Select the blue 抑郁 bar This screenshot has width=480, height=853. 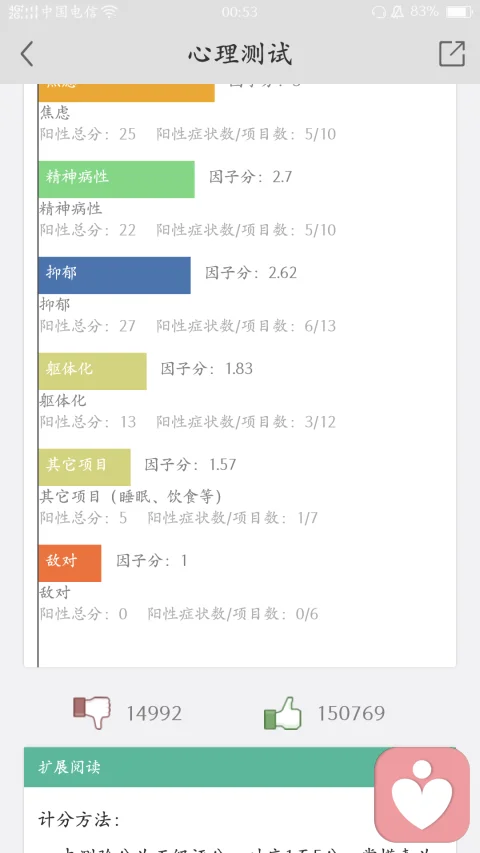pos(114,275)
